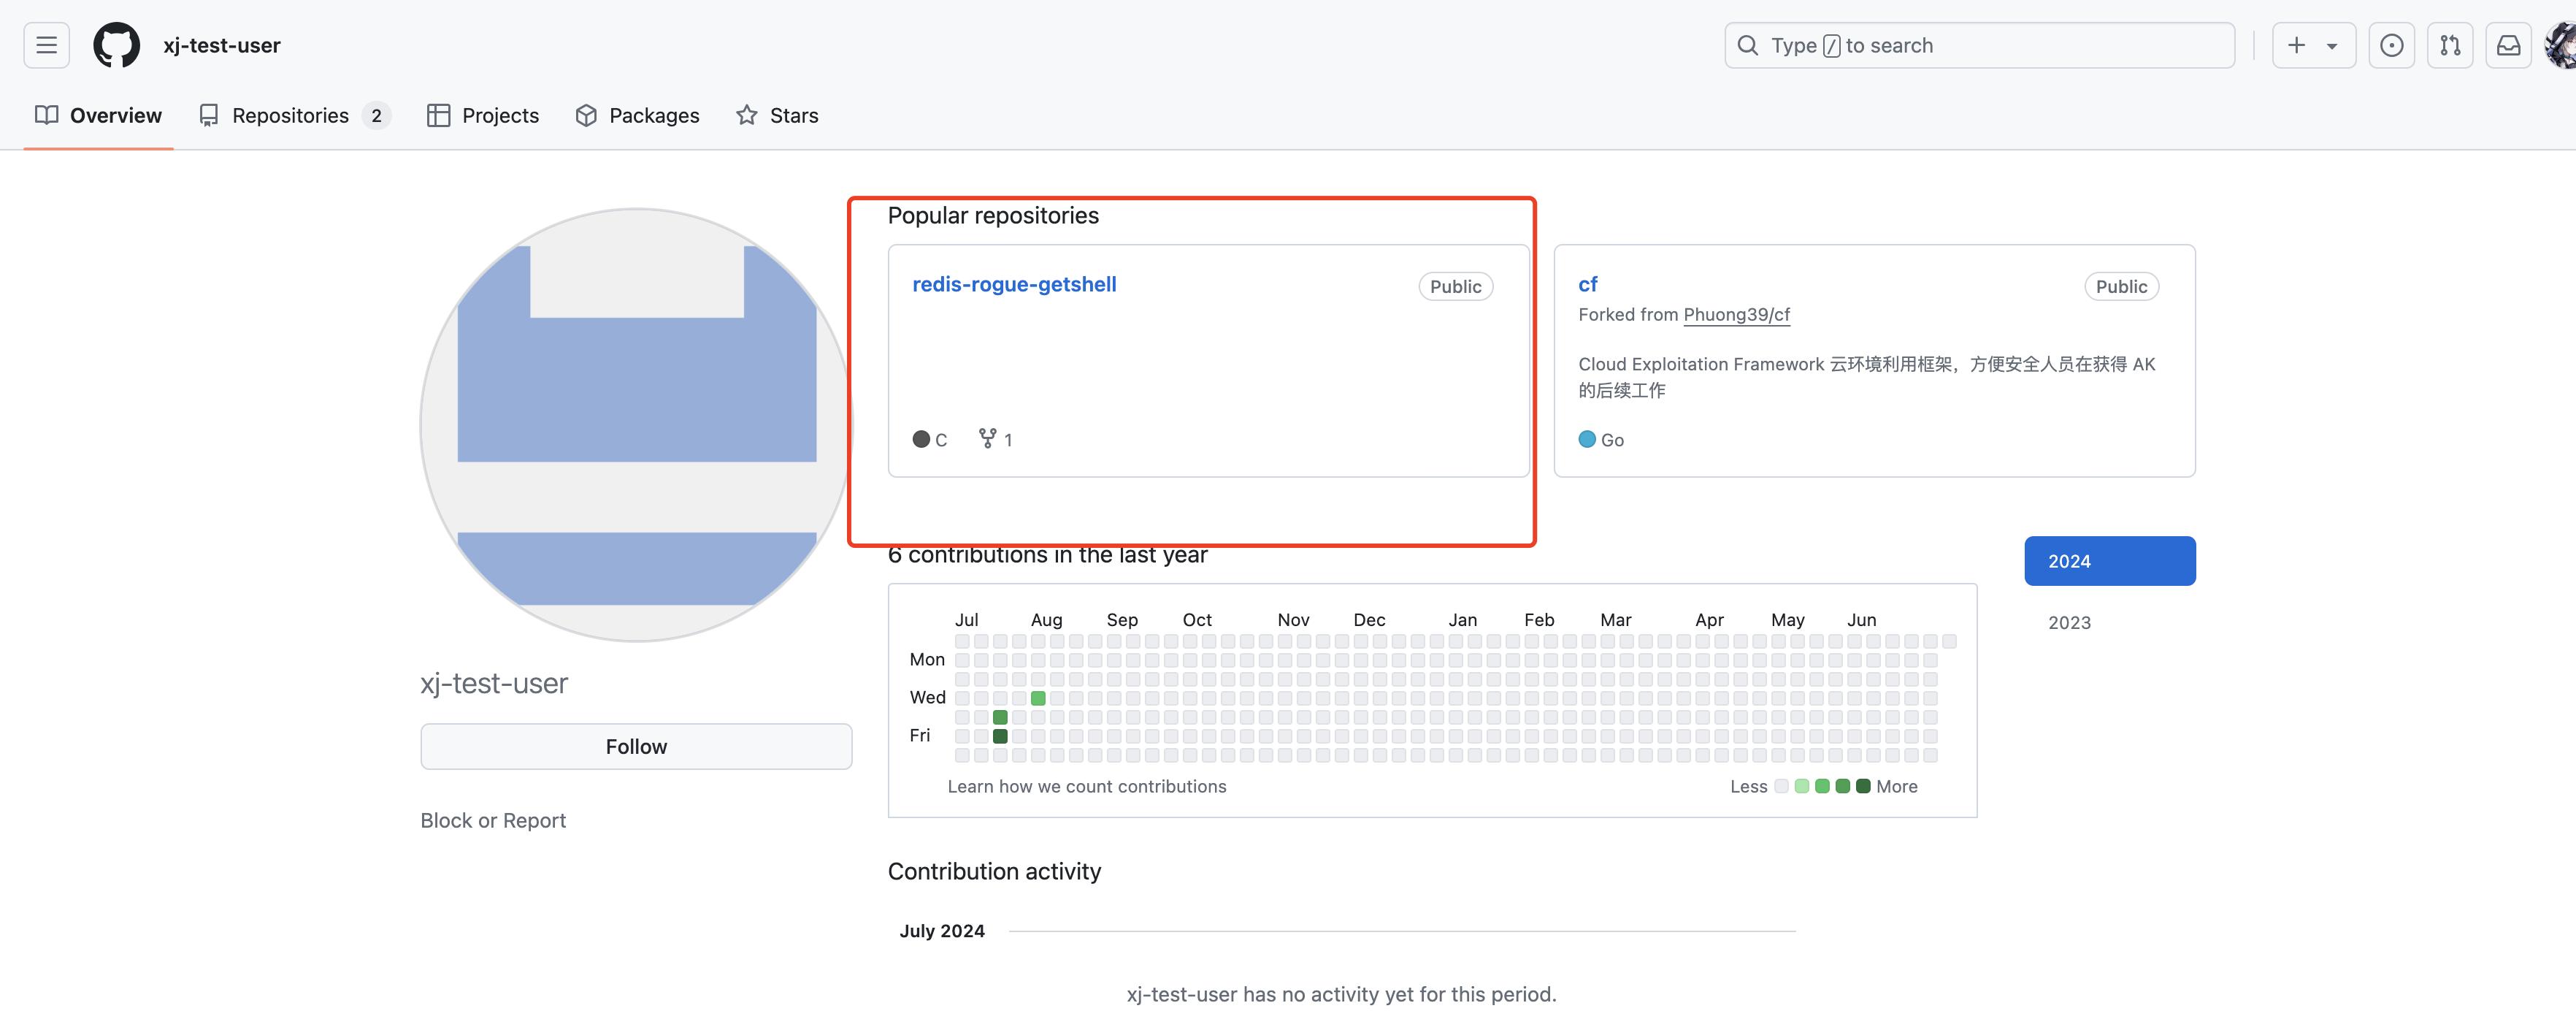The image size is (2576, 1030).
Task: Click the GitHub Octocat logo
Action: [x=116, y=45]
